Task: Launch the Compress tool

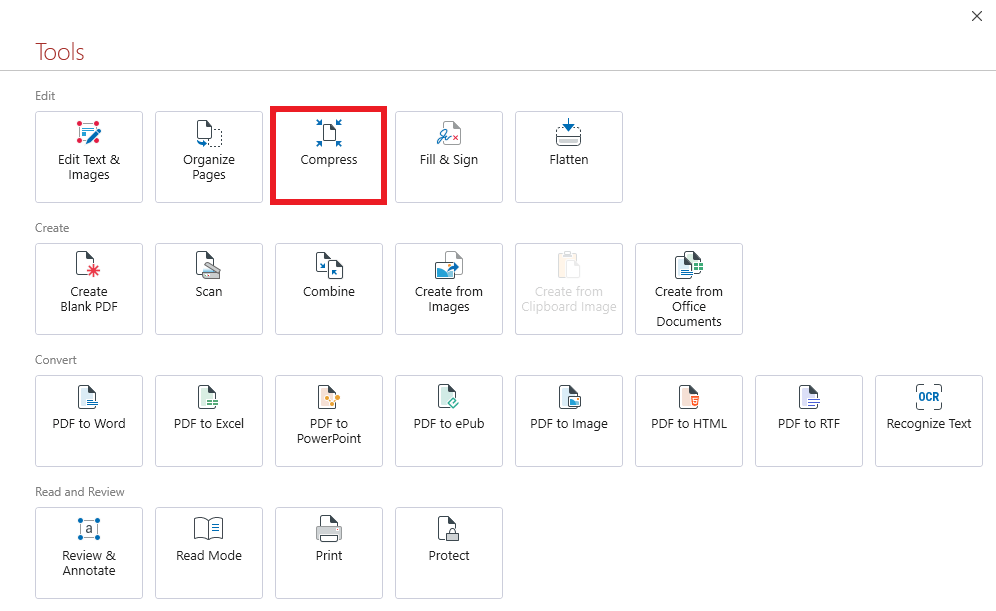Action: coord(329,157)
